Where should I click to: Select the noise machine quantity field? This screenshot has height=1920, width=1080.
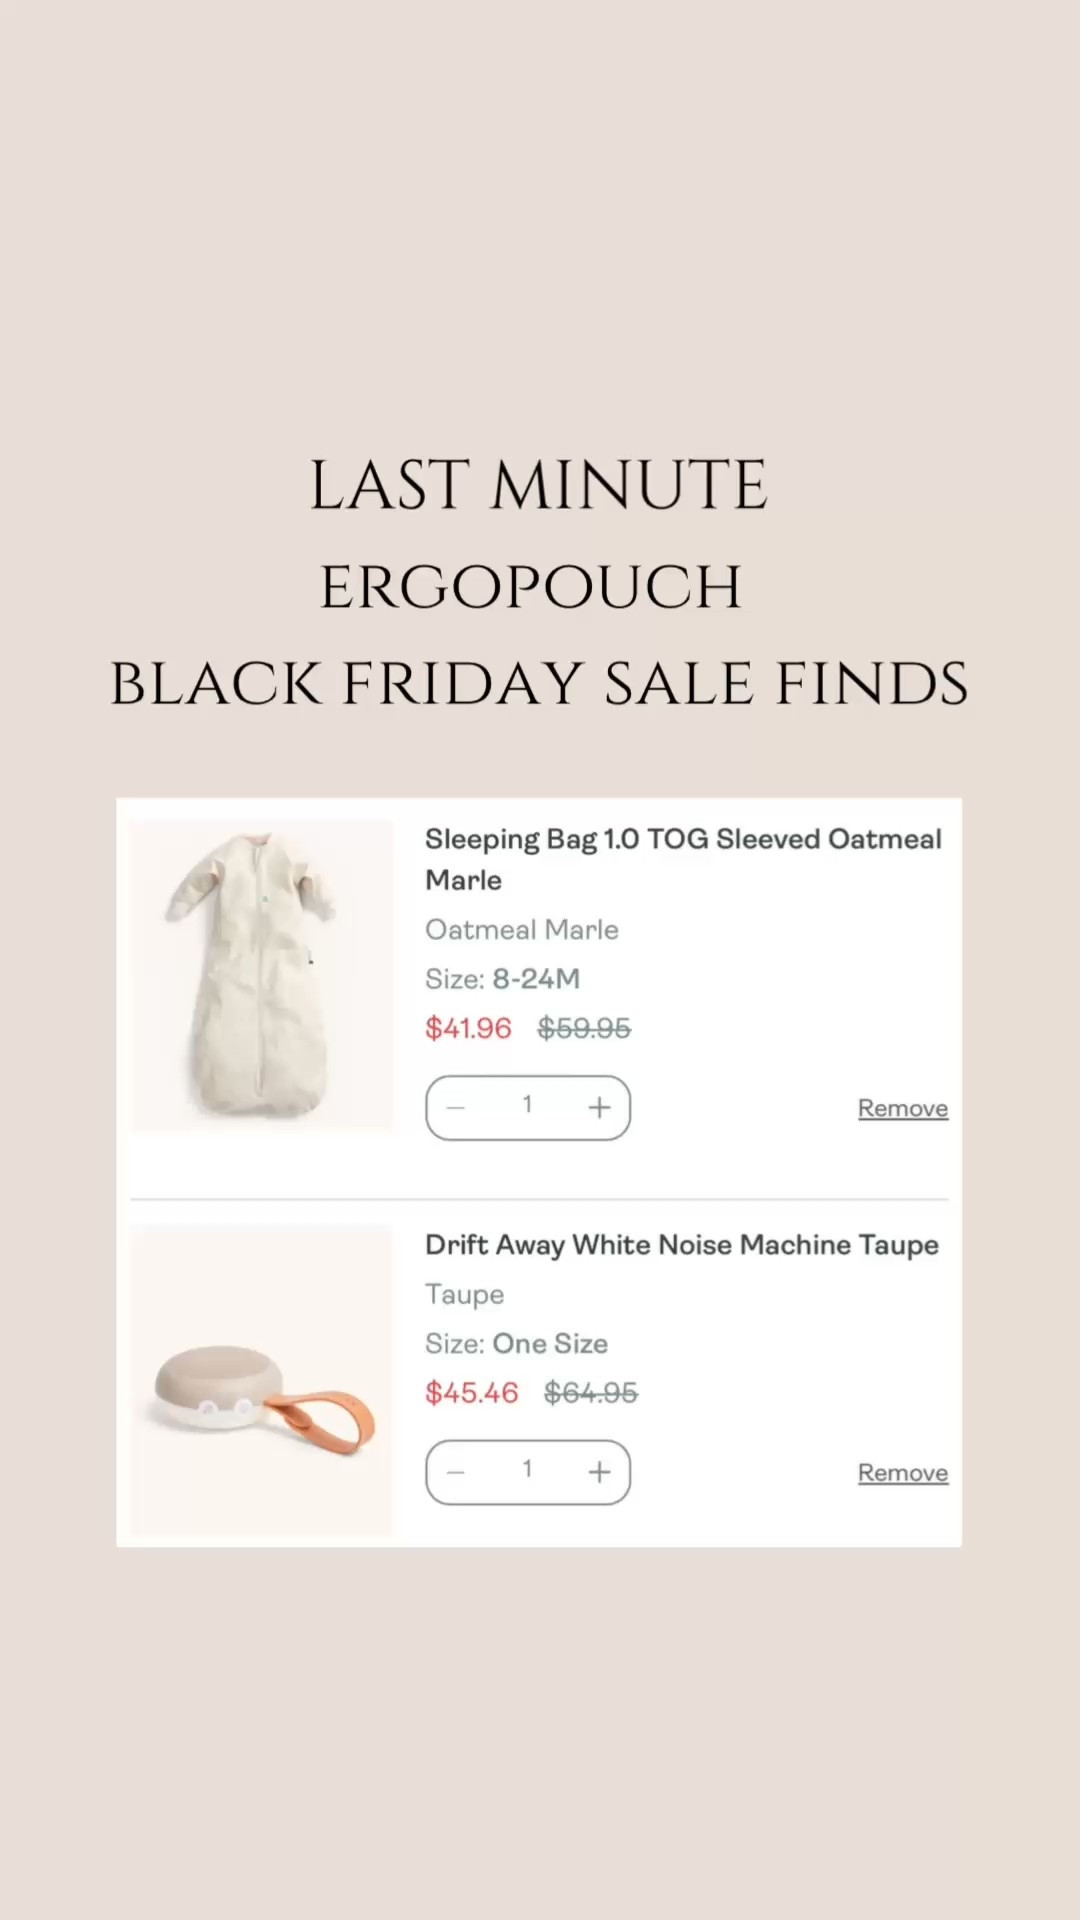[527, 1470]
